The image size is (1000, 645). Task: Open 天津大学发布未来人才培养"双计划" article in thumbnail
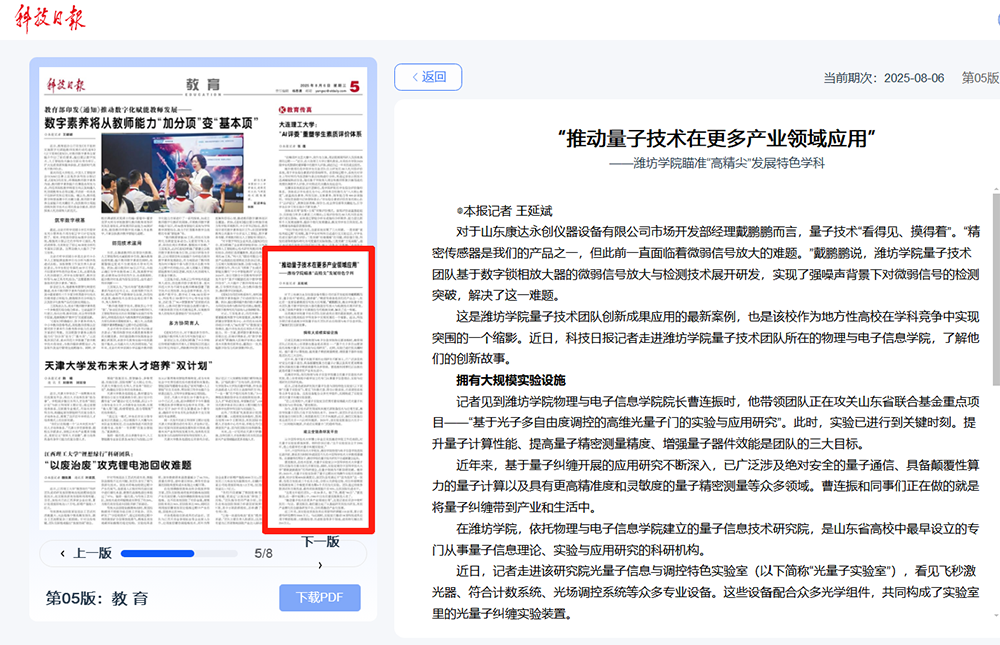click(x=128, y=366)
